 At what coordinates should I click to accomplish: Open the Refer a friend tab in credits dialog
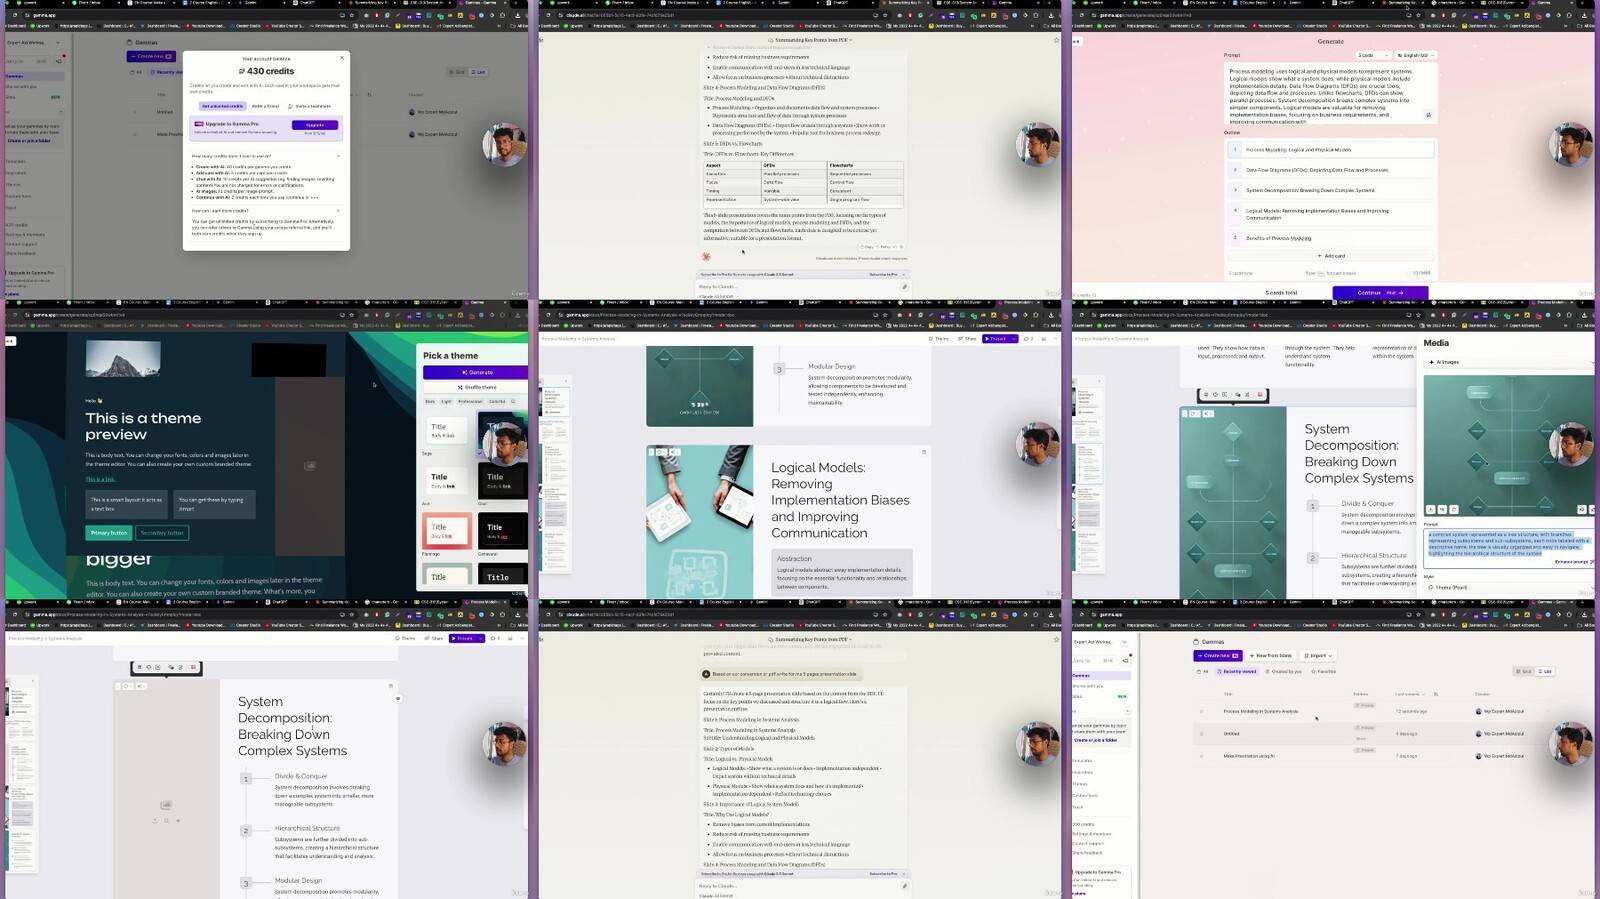pos(266,106)
